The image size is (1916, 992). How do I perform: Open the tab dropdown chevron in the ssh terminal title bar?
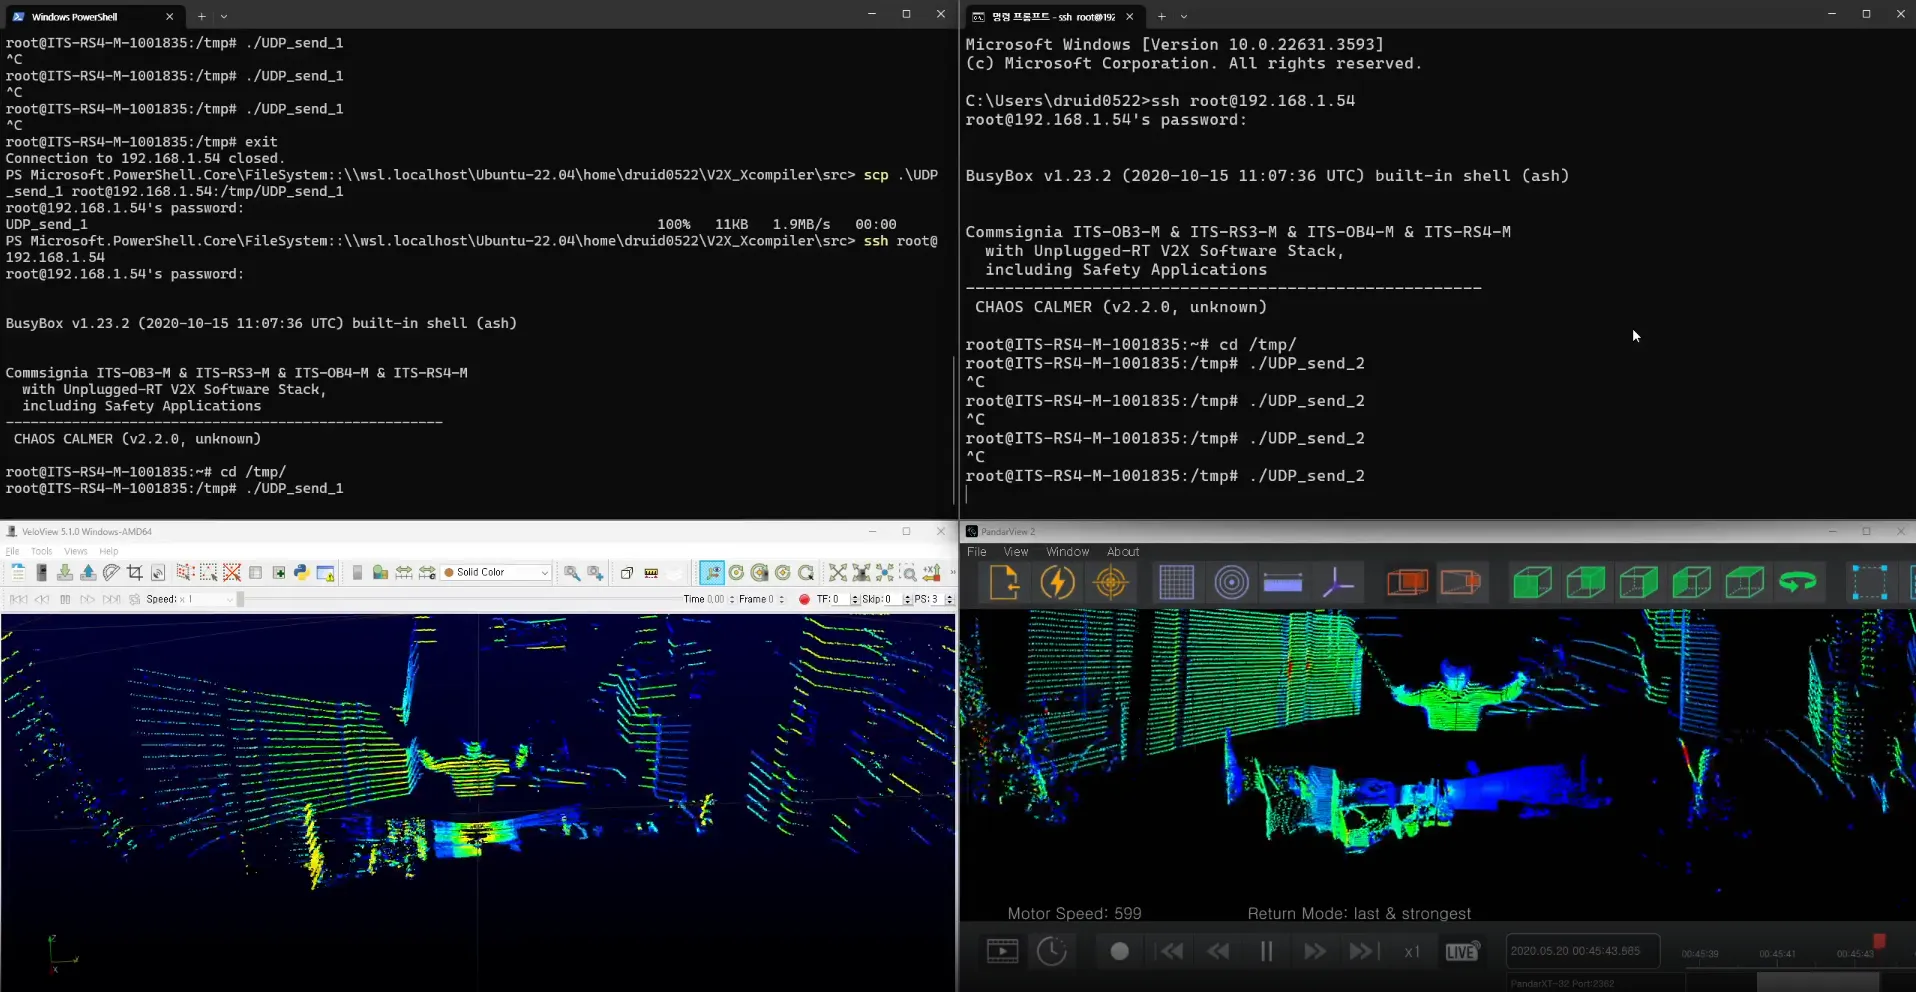tap(1184, 16)
